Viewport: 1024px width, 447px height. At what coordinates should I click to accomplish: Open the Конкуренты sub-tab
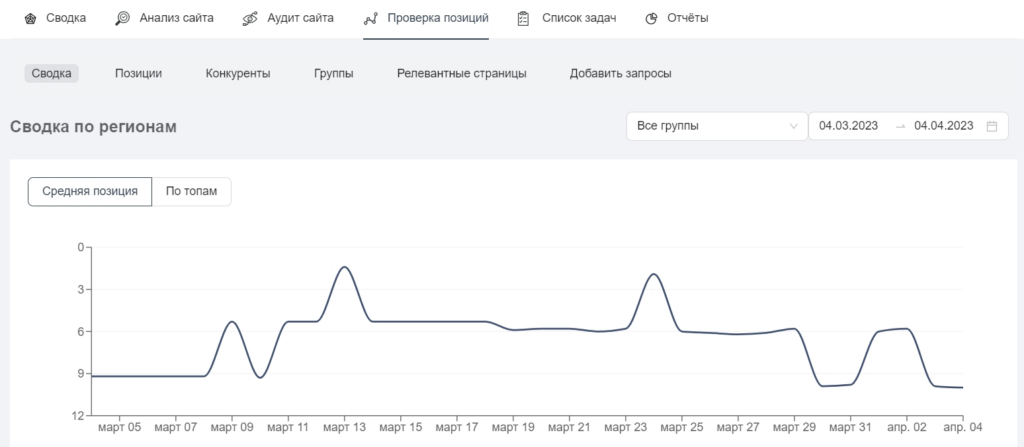pos(238,73)
